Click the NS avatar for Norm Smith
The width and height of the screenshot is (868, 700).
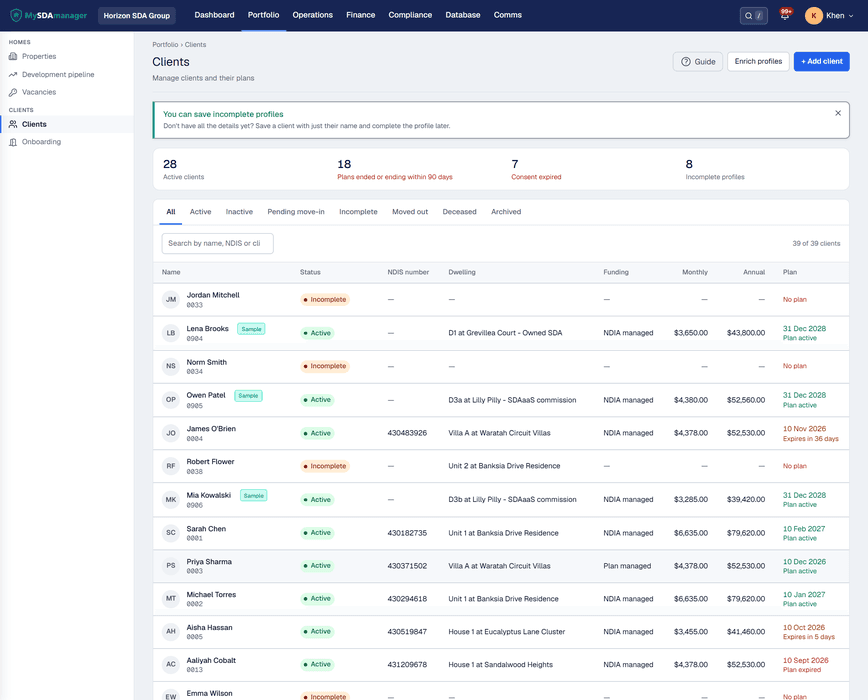171,366
